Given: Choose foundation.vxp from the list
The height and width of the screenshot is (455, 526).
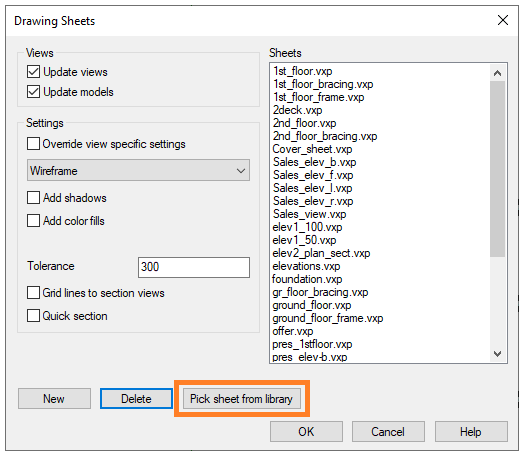Looking at the screenshot, I should (307, 279).
